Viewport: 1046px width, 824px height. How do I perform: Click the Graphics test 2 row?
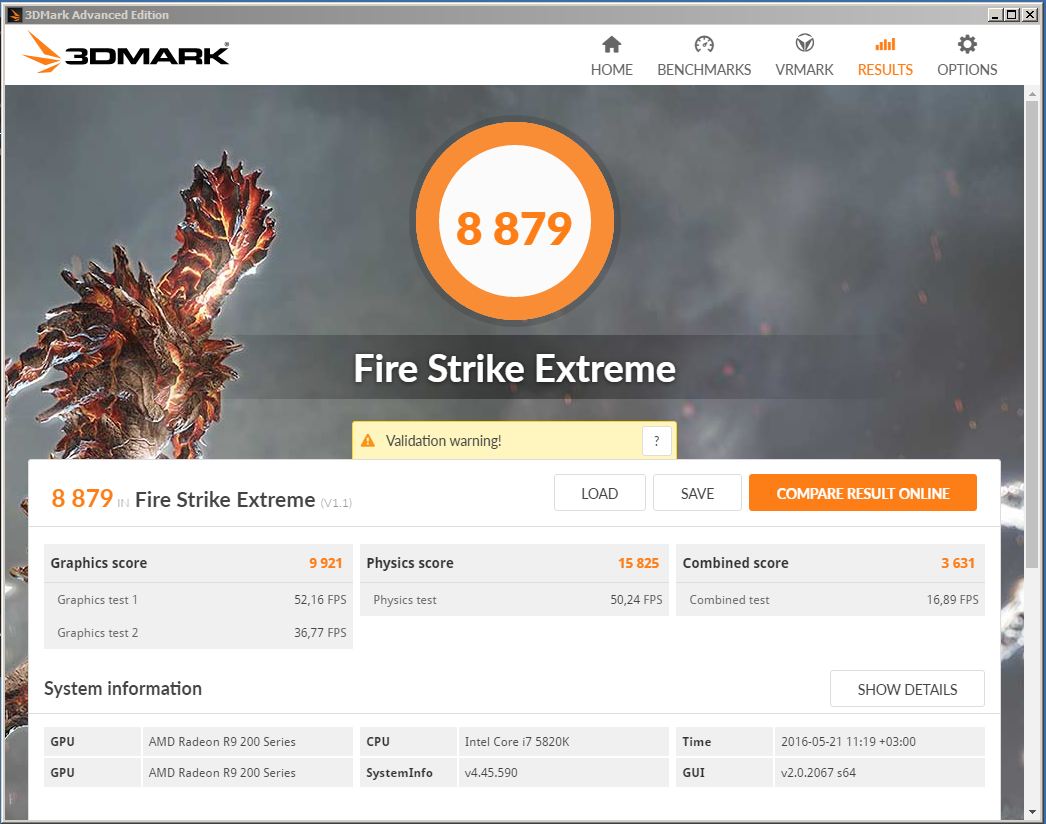(198, 633)
